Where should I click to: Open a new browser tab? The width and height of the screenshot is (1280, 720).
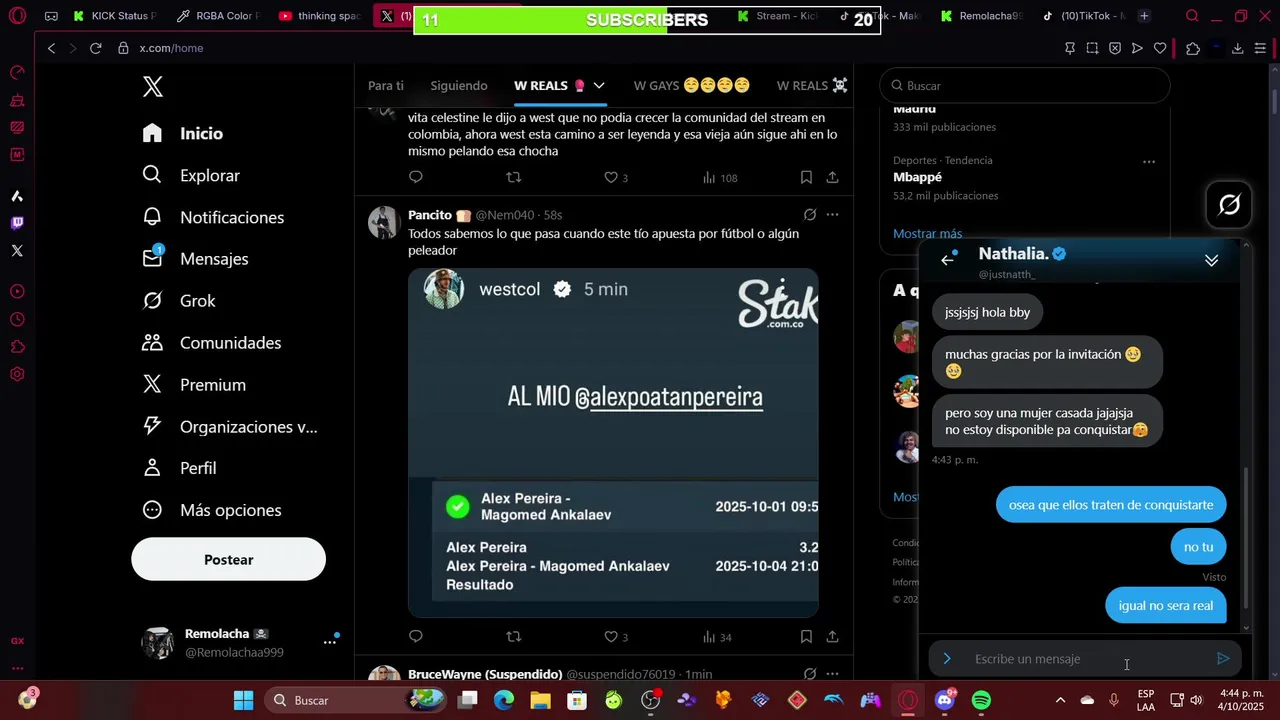click(1144, 16)
